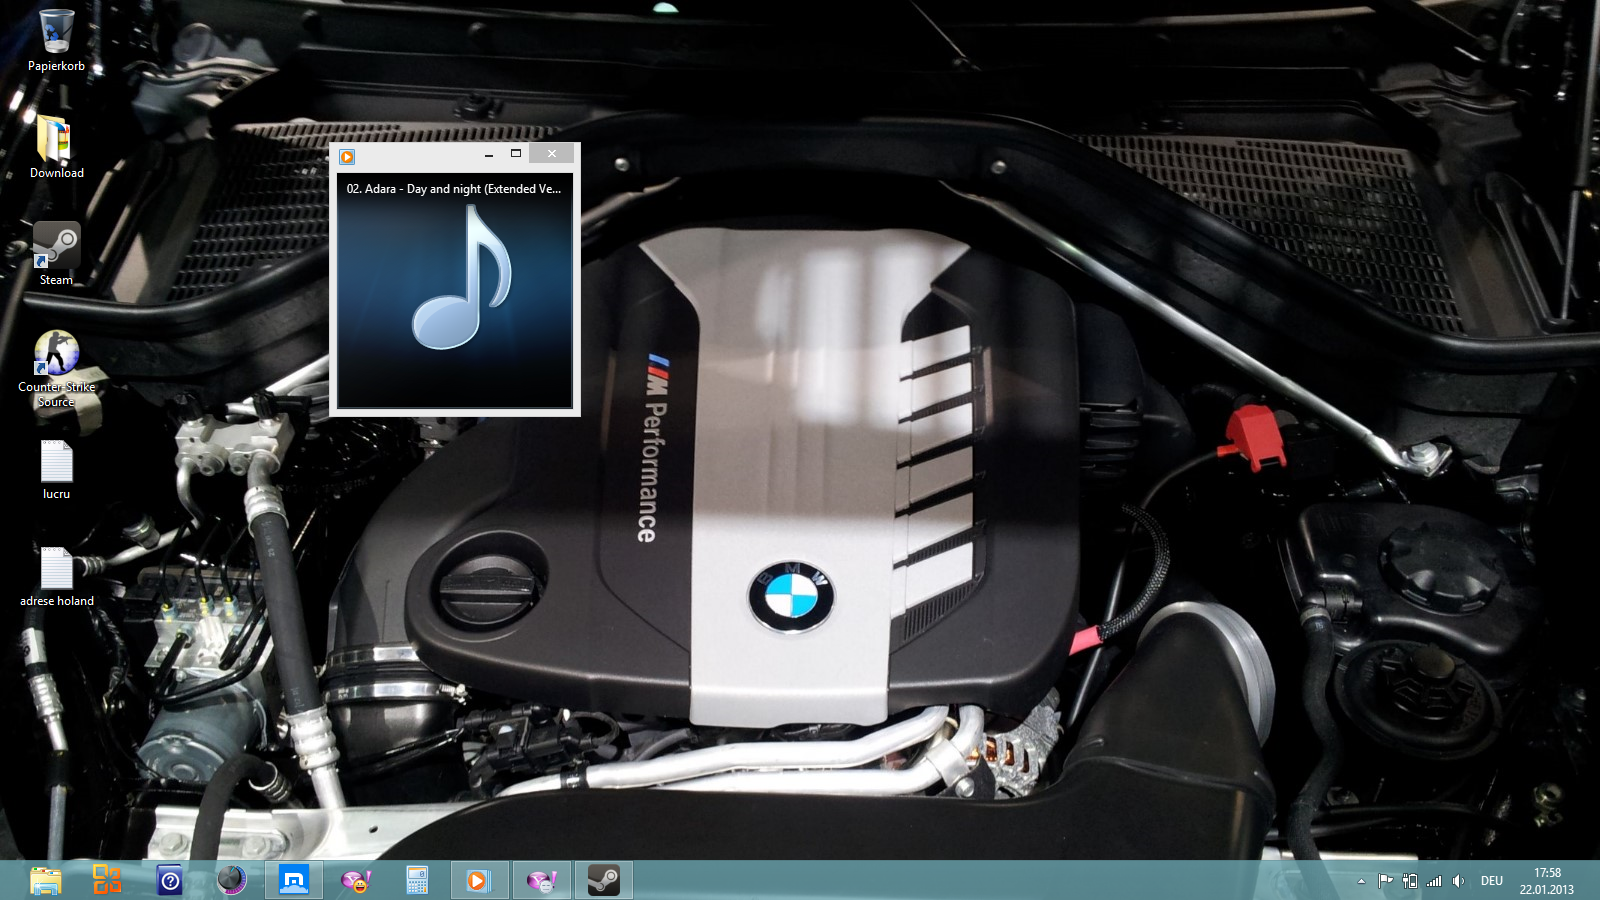Open the round dial knob taskbar app

coord(231,880)
